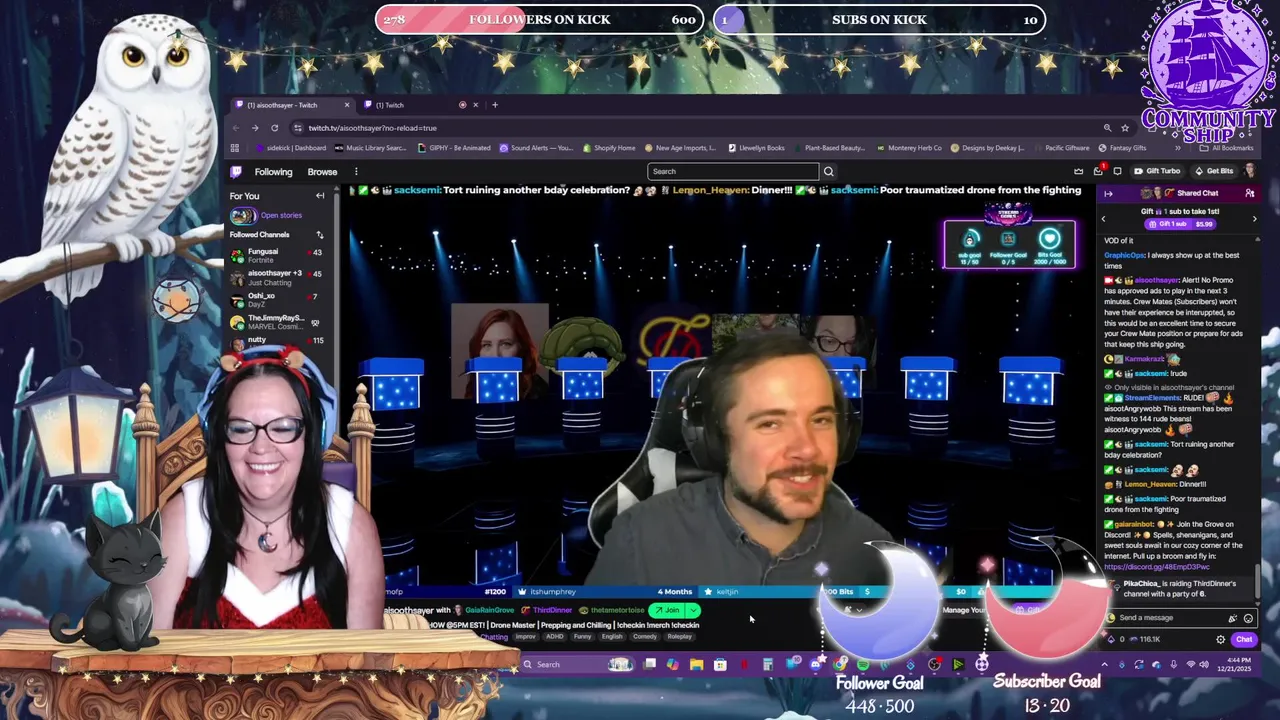1280x720 pixels.
Task: Open Spotify from the taskbar
Action: (863, 664)
